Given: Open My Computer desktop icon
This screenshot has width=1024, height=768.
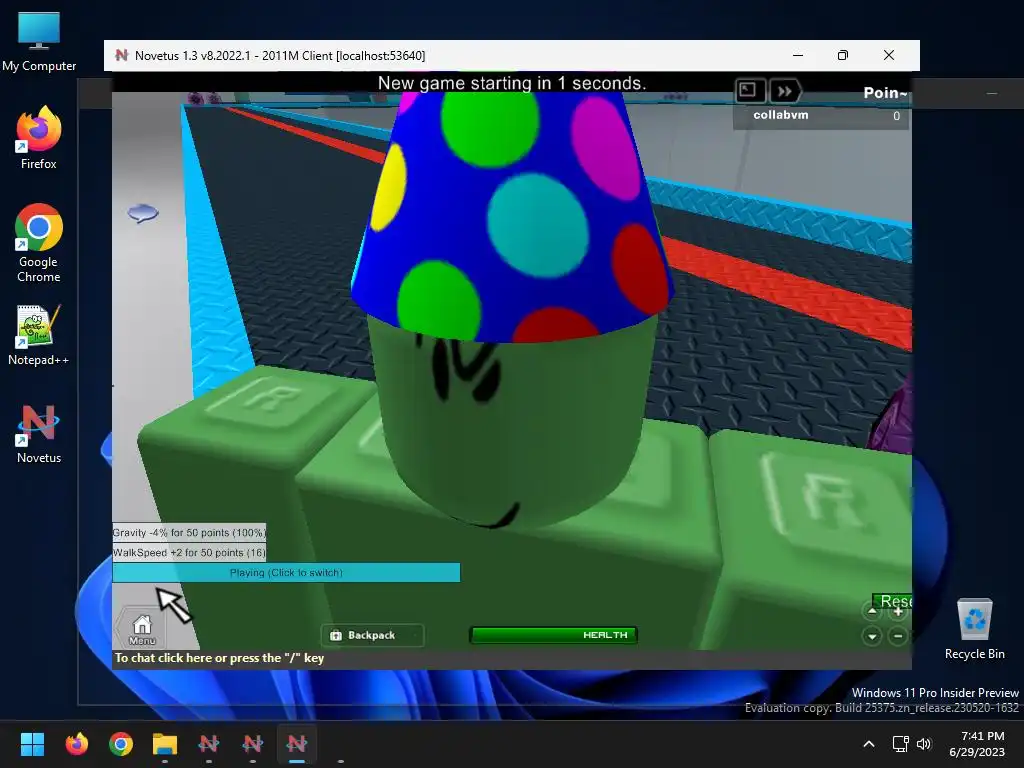Looking at the screenshot, I should click(39, 42).
